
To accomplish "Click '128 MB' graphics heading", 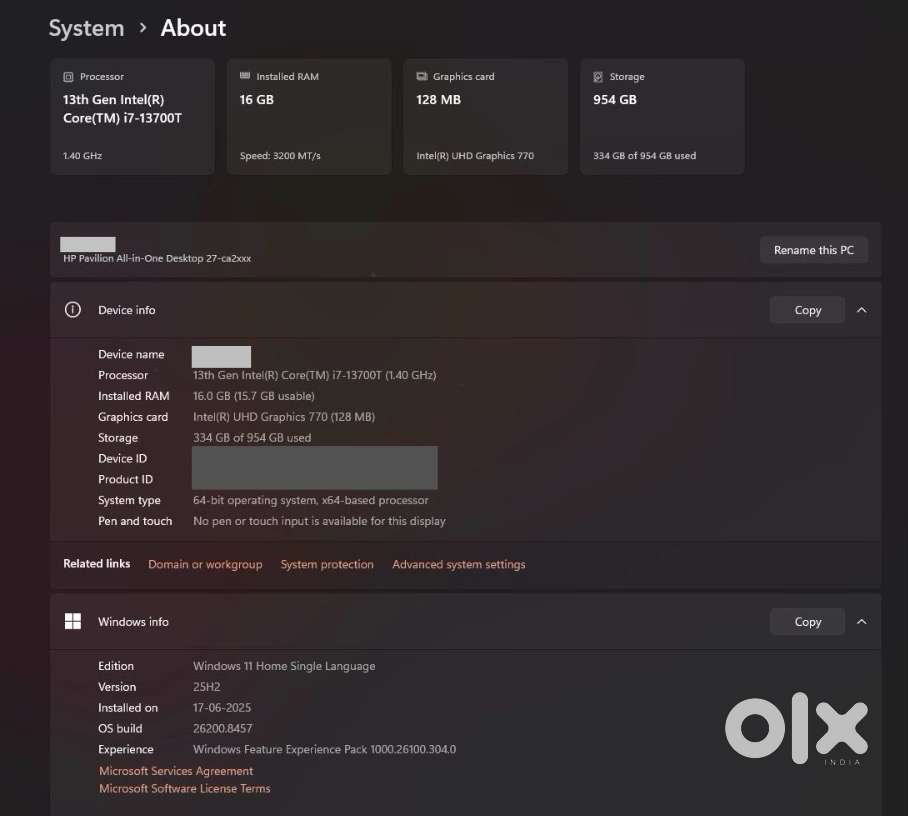I will (438, 100).
